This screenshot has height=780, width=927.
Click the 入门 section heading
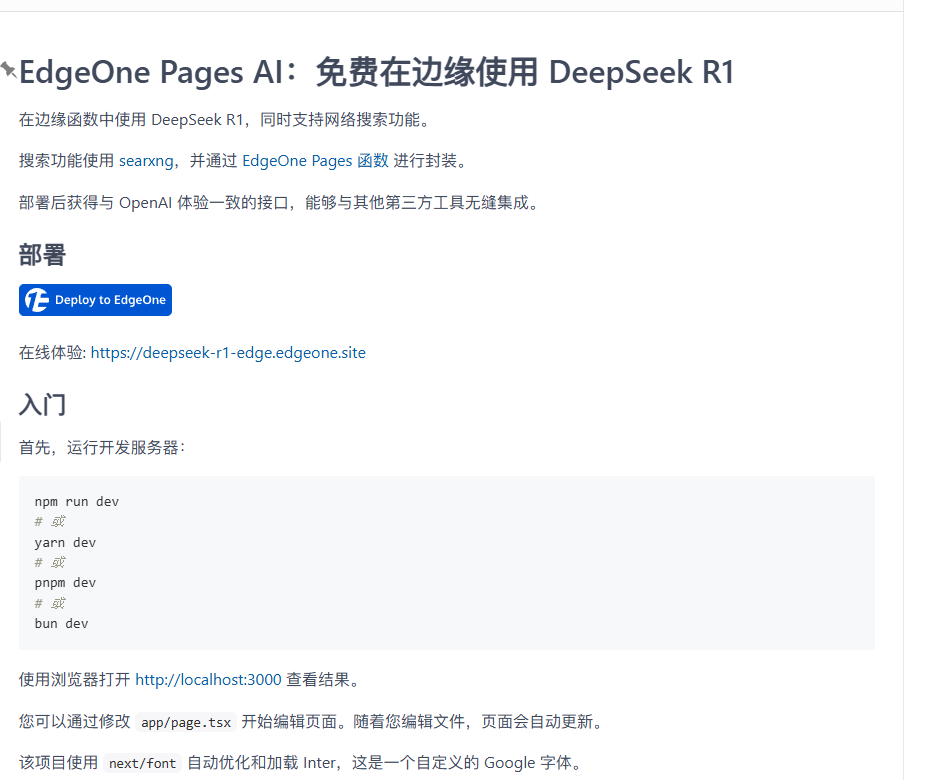(42, 405)
